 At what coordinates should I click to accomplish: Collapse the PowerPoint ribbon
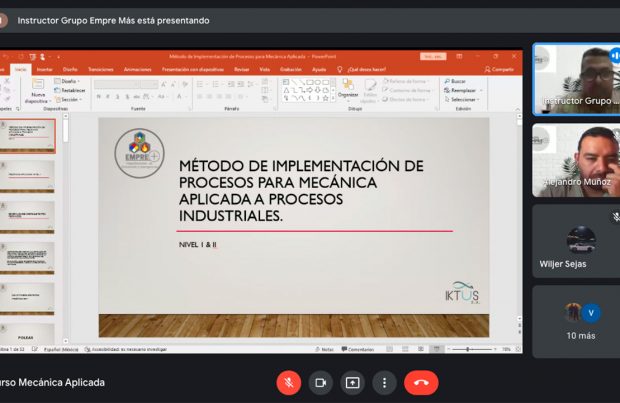pos(518,109)
